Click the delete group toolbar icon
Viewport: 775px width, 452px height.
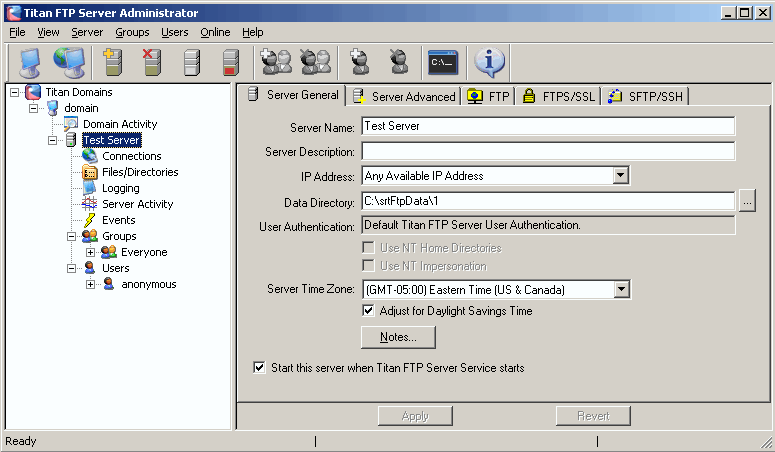coord(315,62)
